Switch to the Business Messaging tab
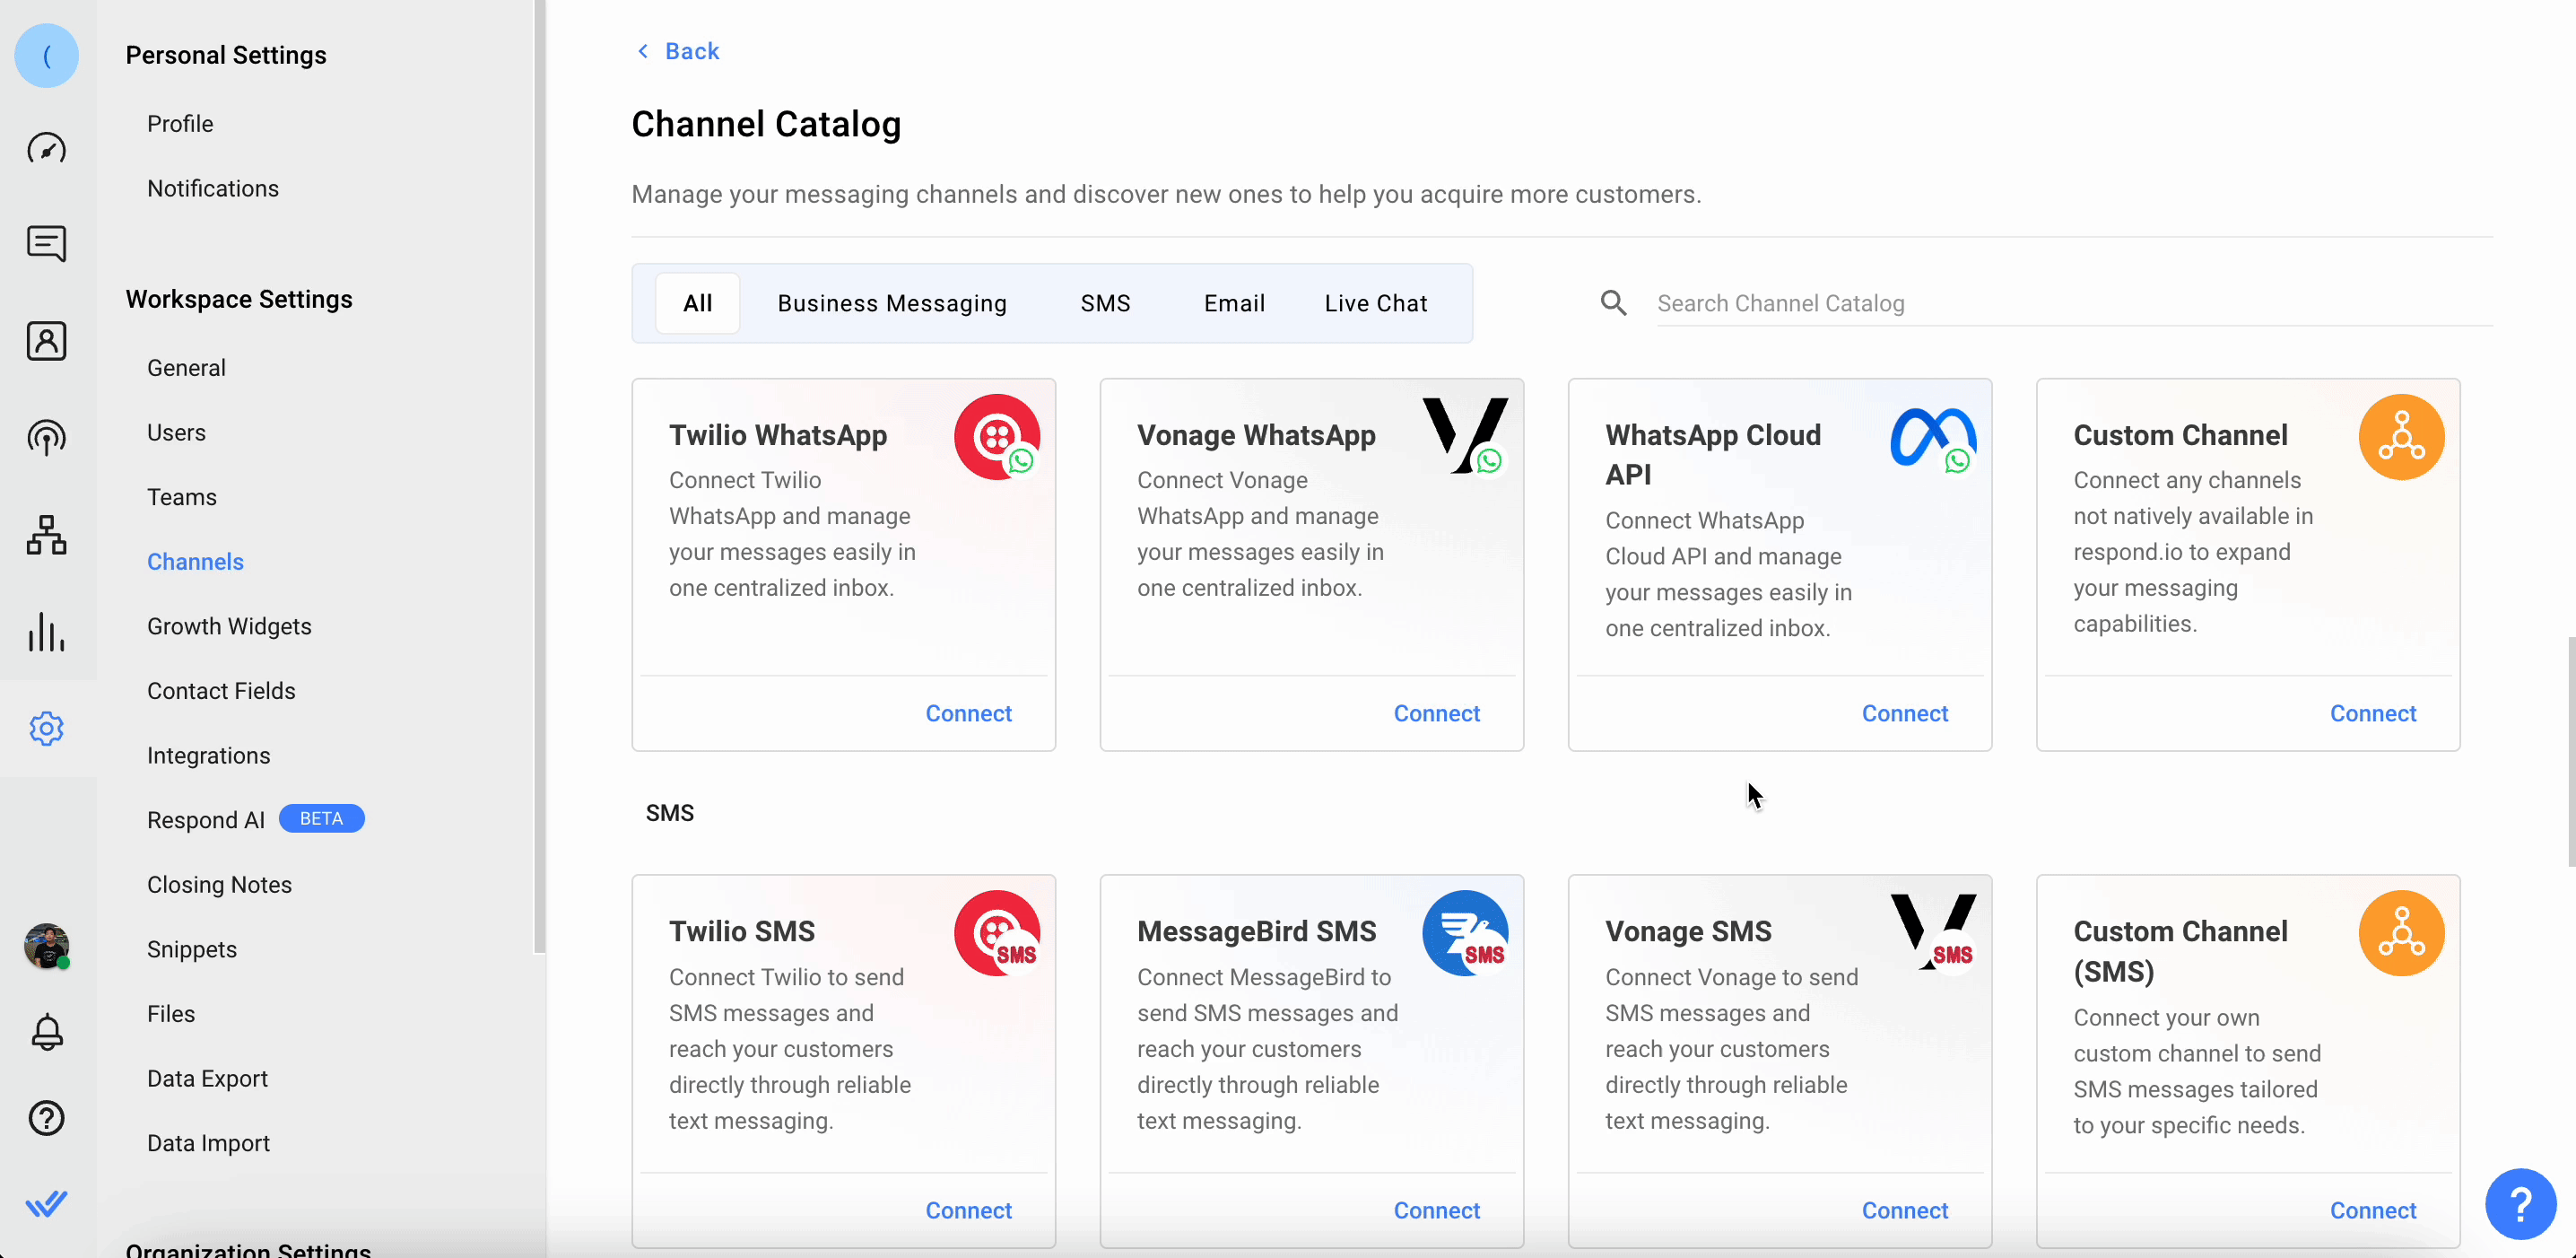The height and width of the screenshot is (1258, 2576). 892,303
